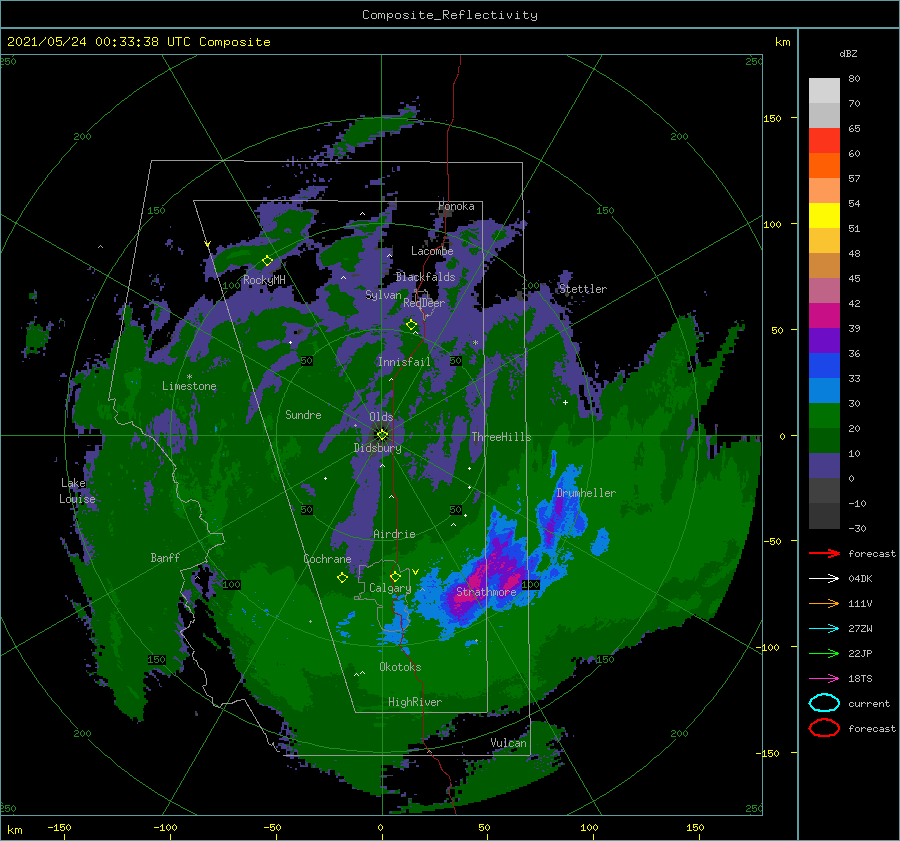Click the Drumheller city label

(586, 493)
